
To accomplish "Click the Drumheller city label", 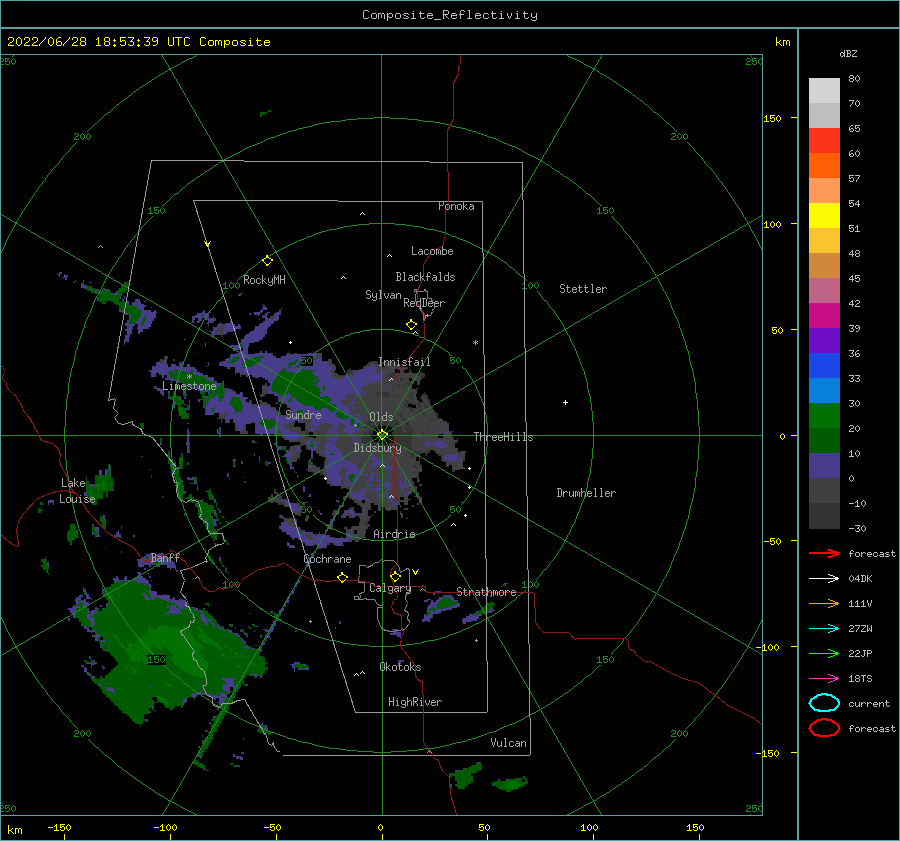I will click(x=586, y=493).
